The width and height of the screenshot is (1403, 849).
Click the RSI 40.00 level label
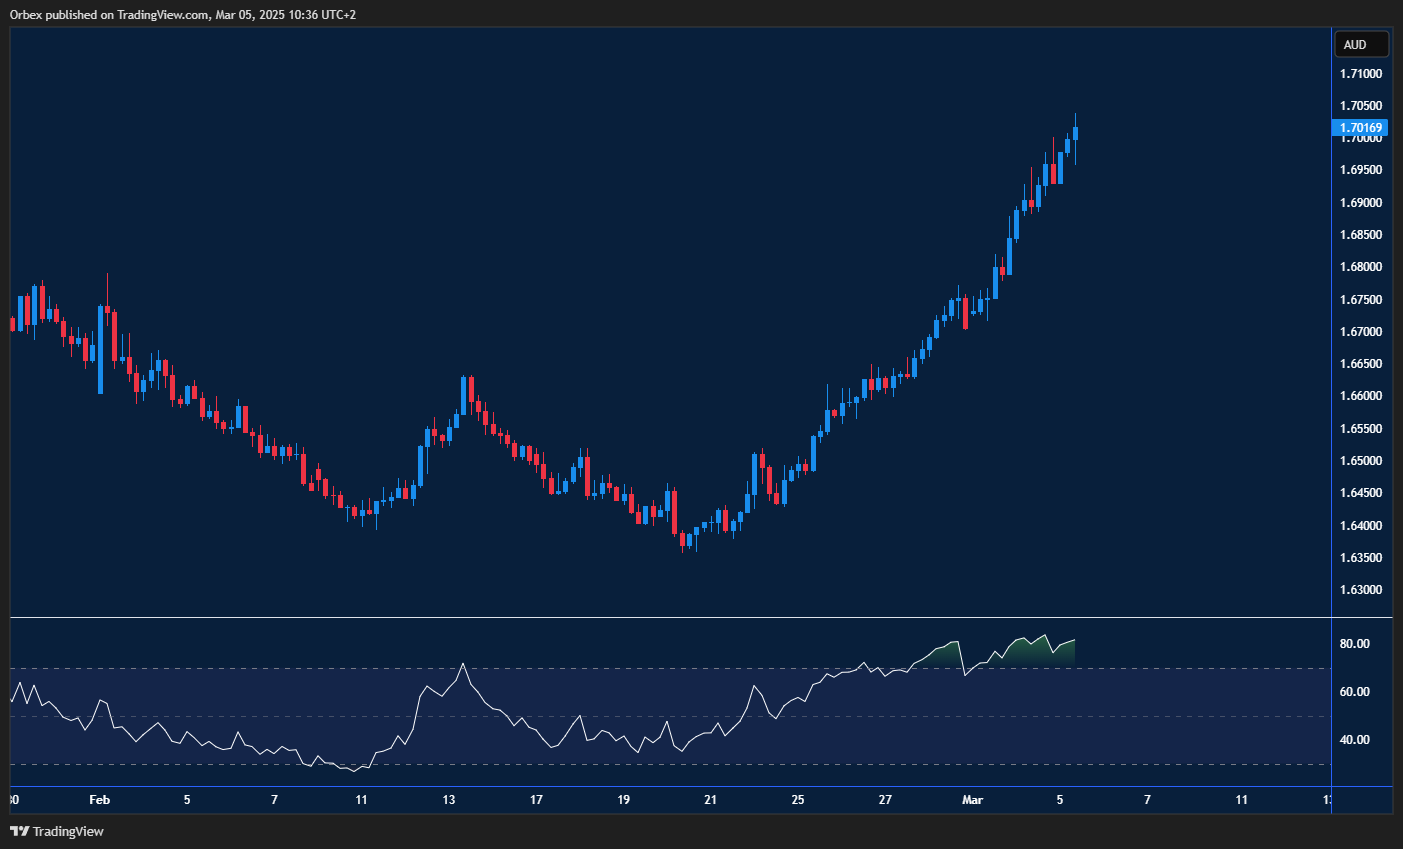pyautogui.click(x=1357, y=739)
